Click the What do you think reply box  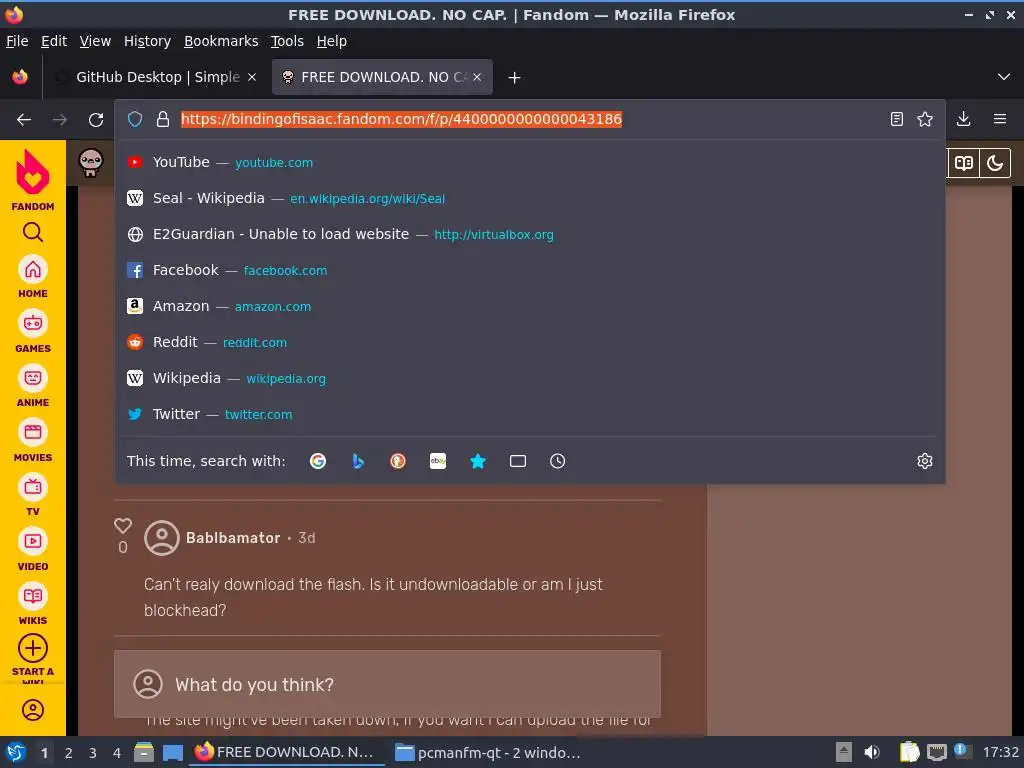click(387, 684)
